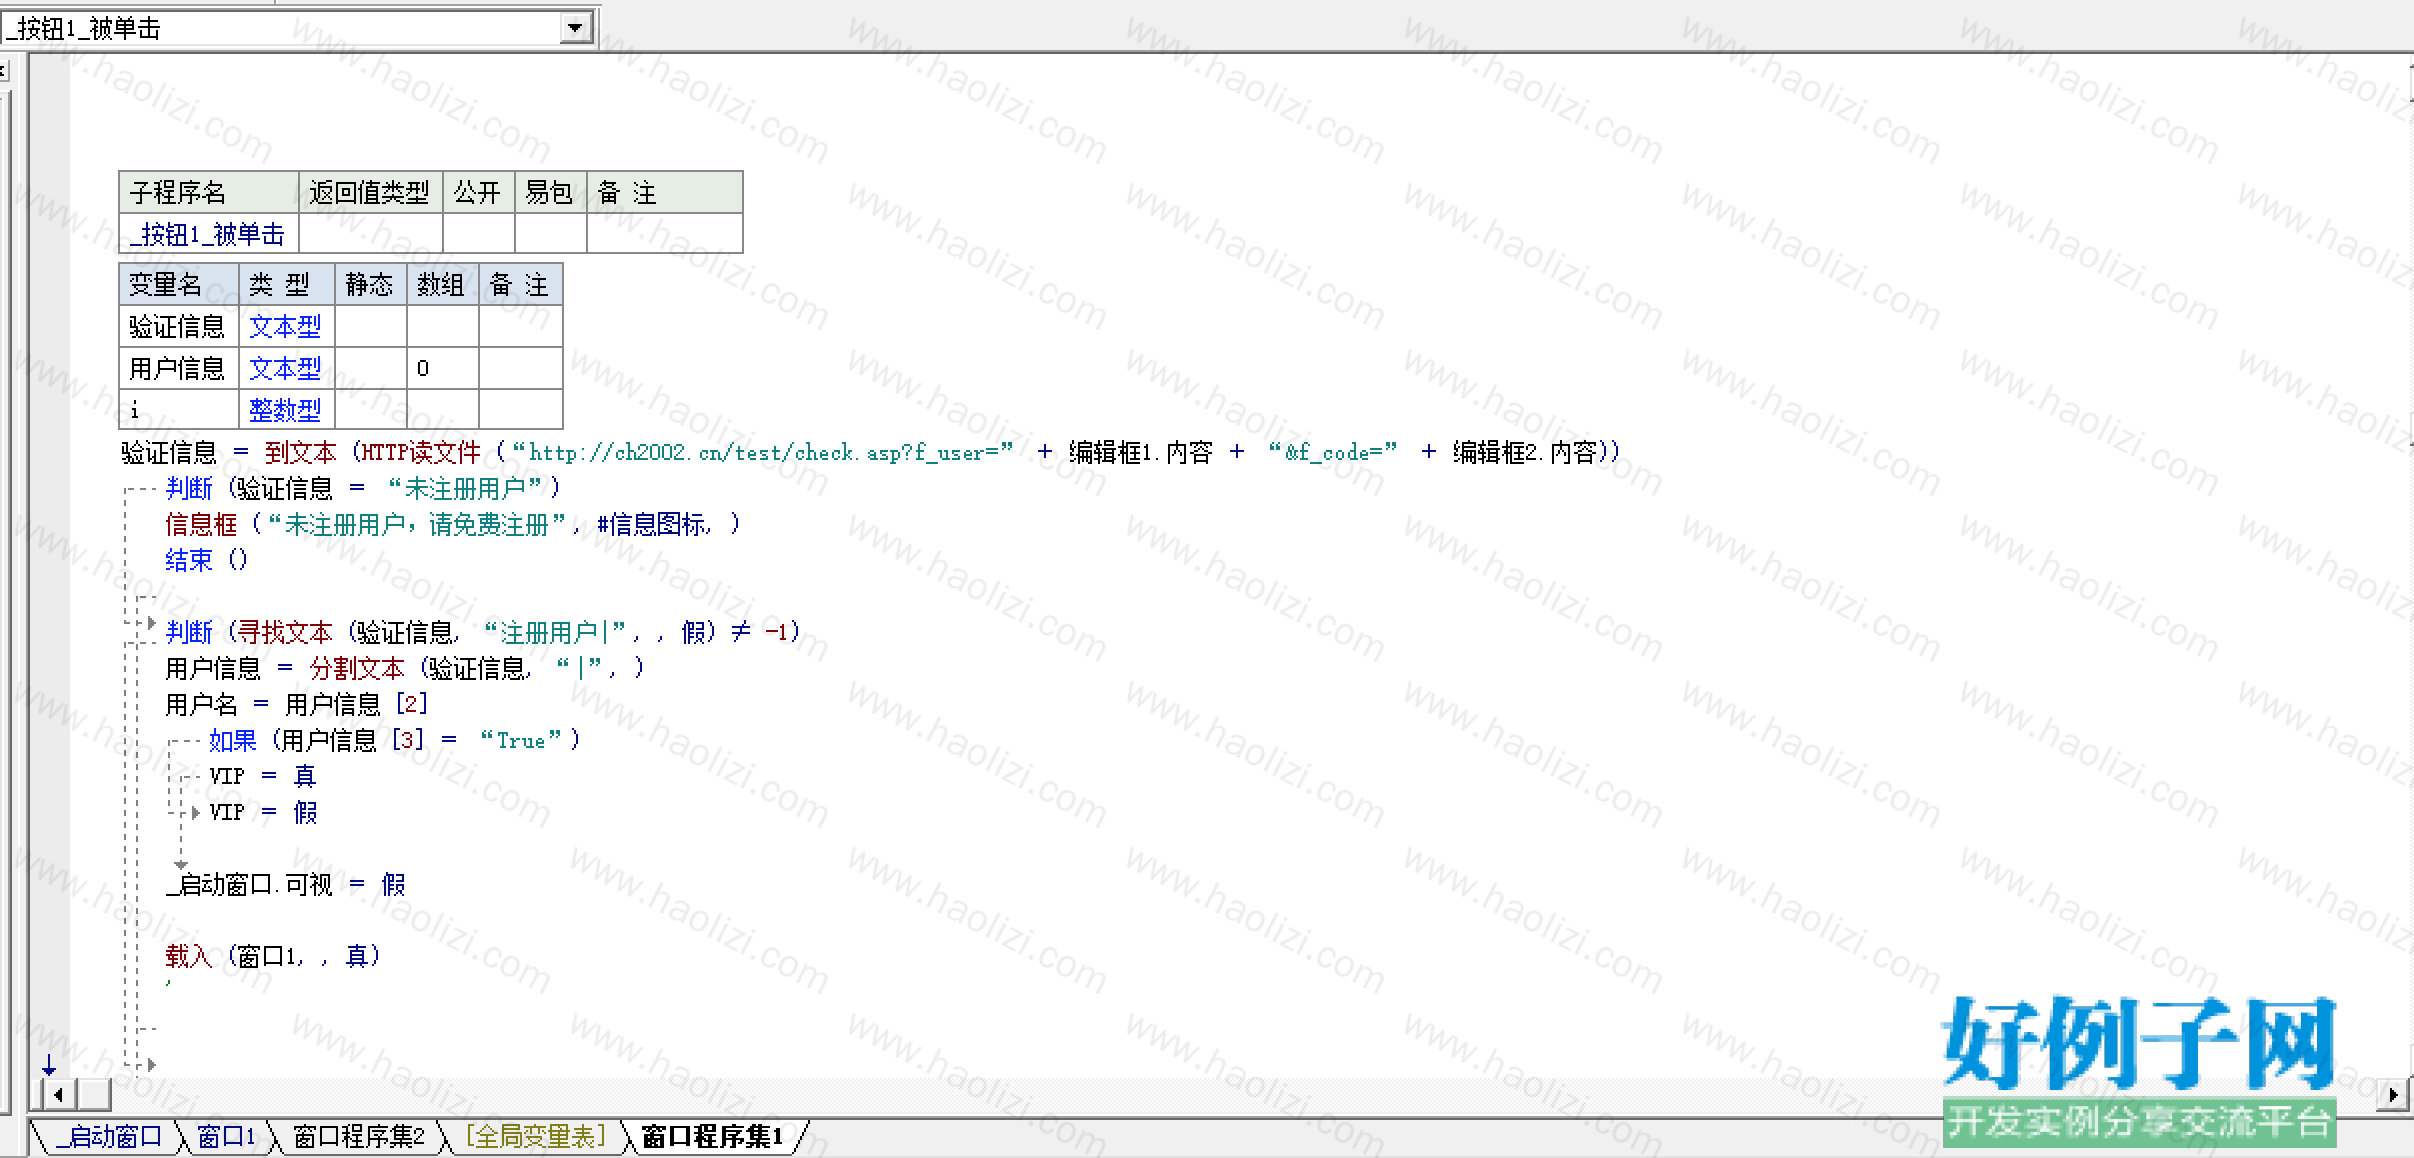This screenshot has height=1158, width=2414.
Task: Click the 文本型 type of 验证信息
Action: pos(285,327)
